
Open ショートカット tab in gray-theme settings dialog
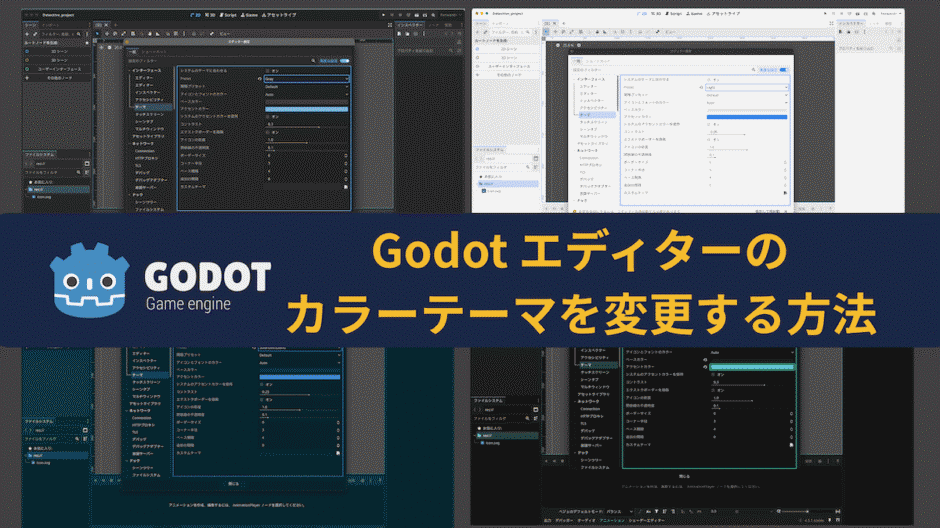pos(155,52)
